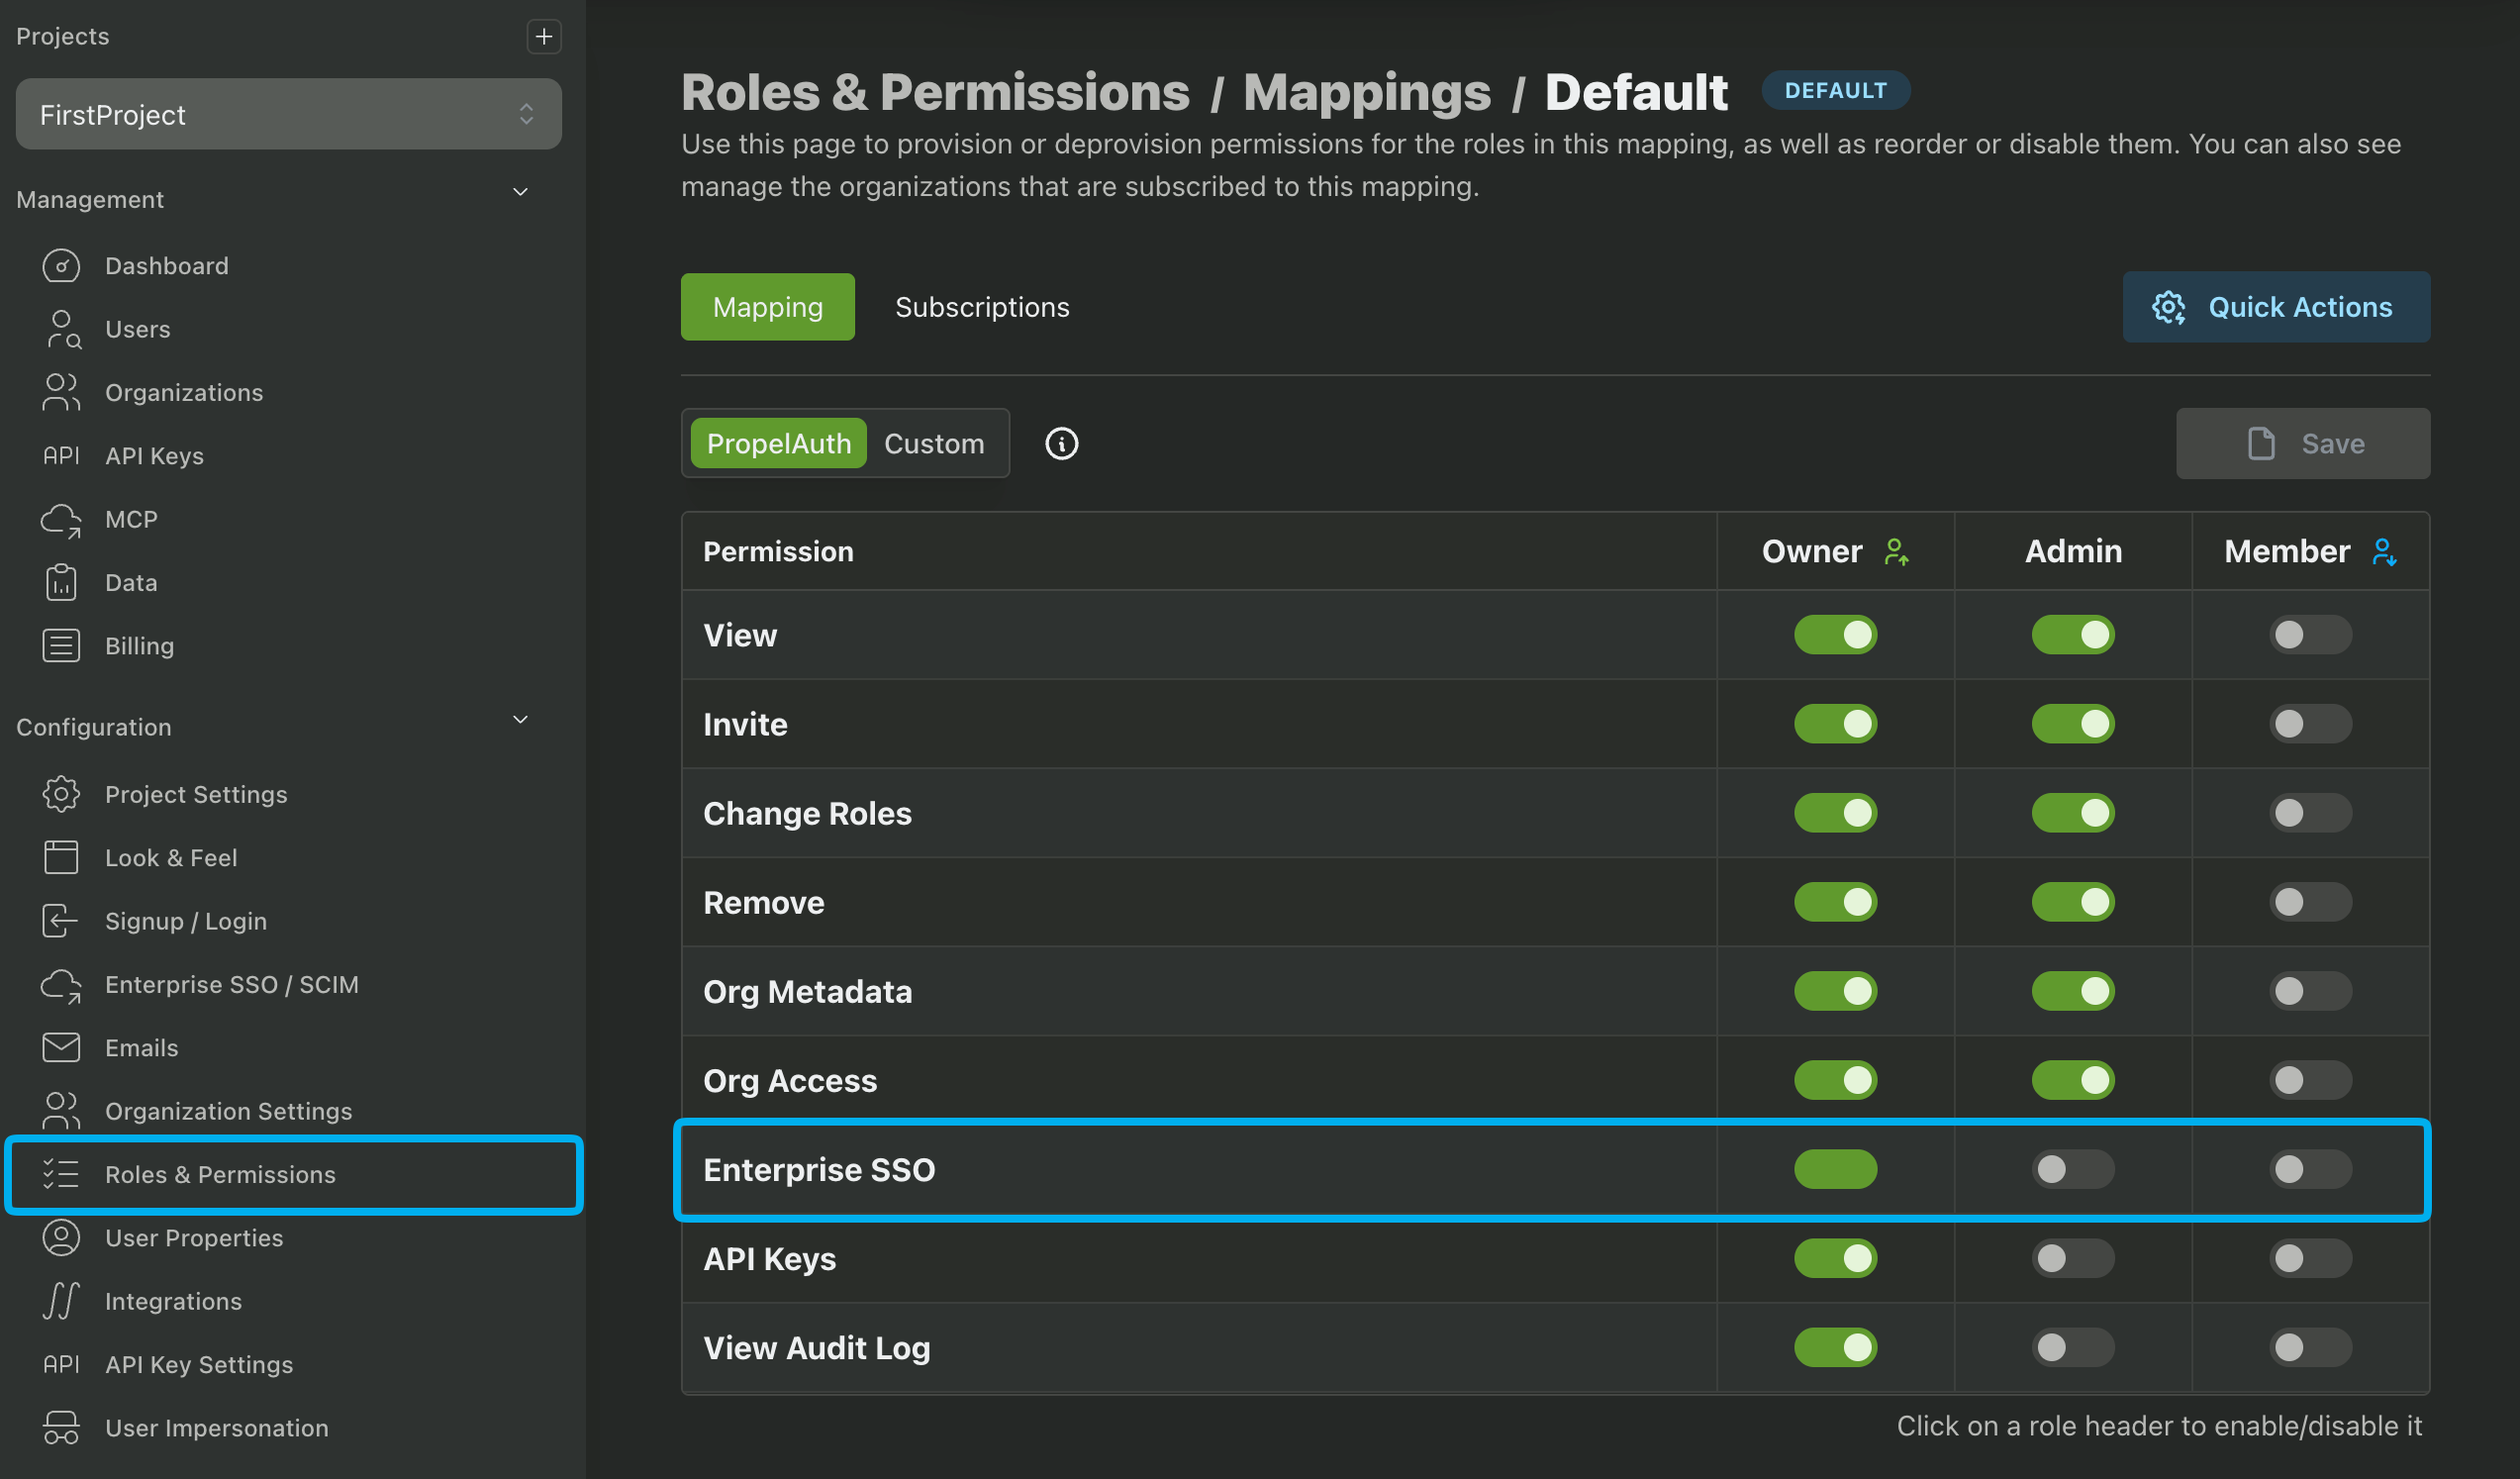The width and height of the screenshot is (2520, 1479).
Task: Go to Mappings breadcrumb
Action: (1367, 92)
